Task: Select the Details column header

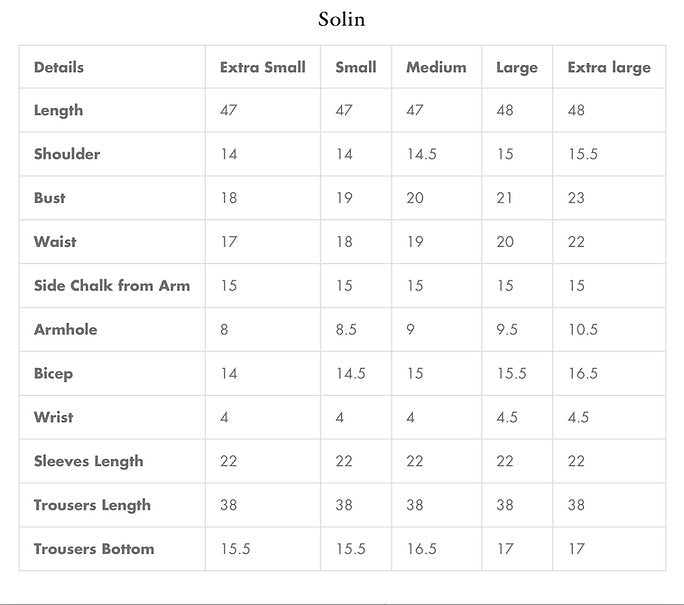Action: [x=59, y=67]
